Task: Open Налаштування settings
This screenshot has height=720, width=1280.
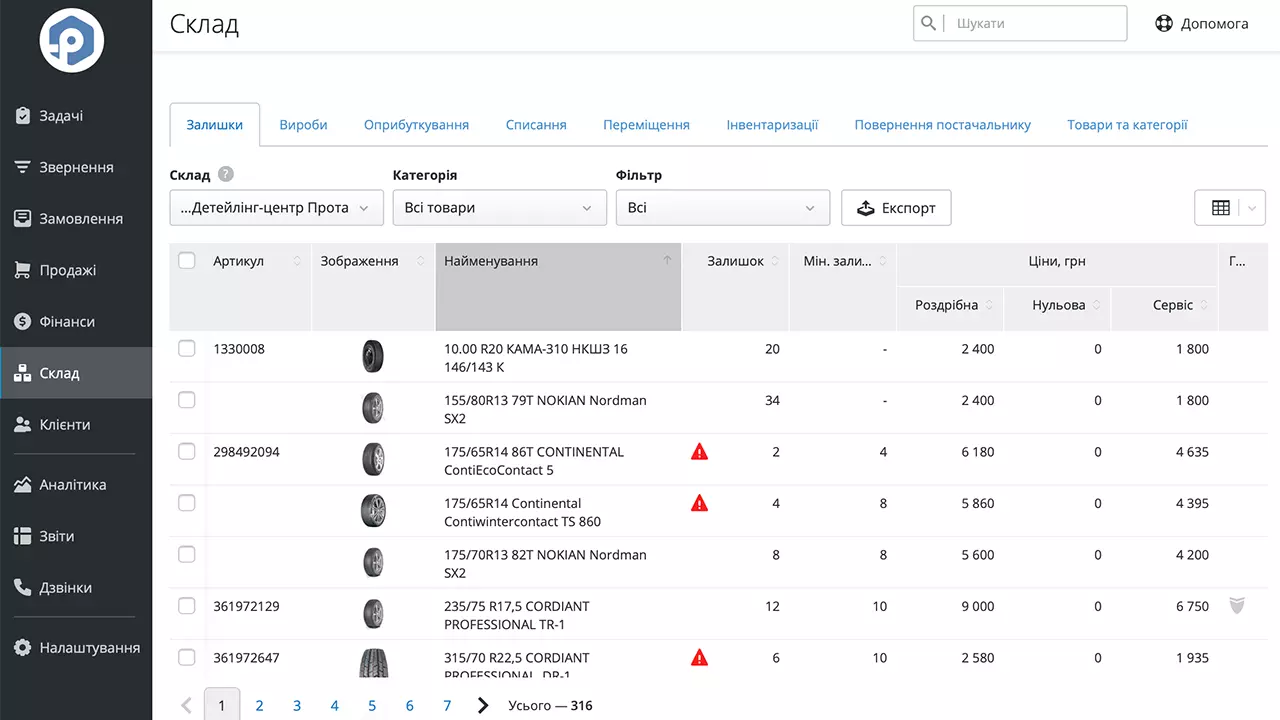Action: (76, 648)
